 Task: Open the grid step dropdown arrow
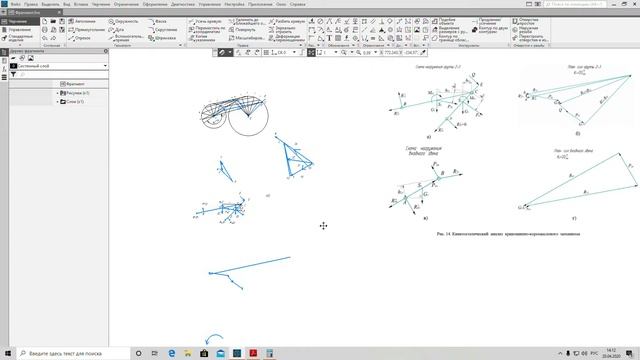[x=294, y=53]
